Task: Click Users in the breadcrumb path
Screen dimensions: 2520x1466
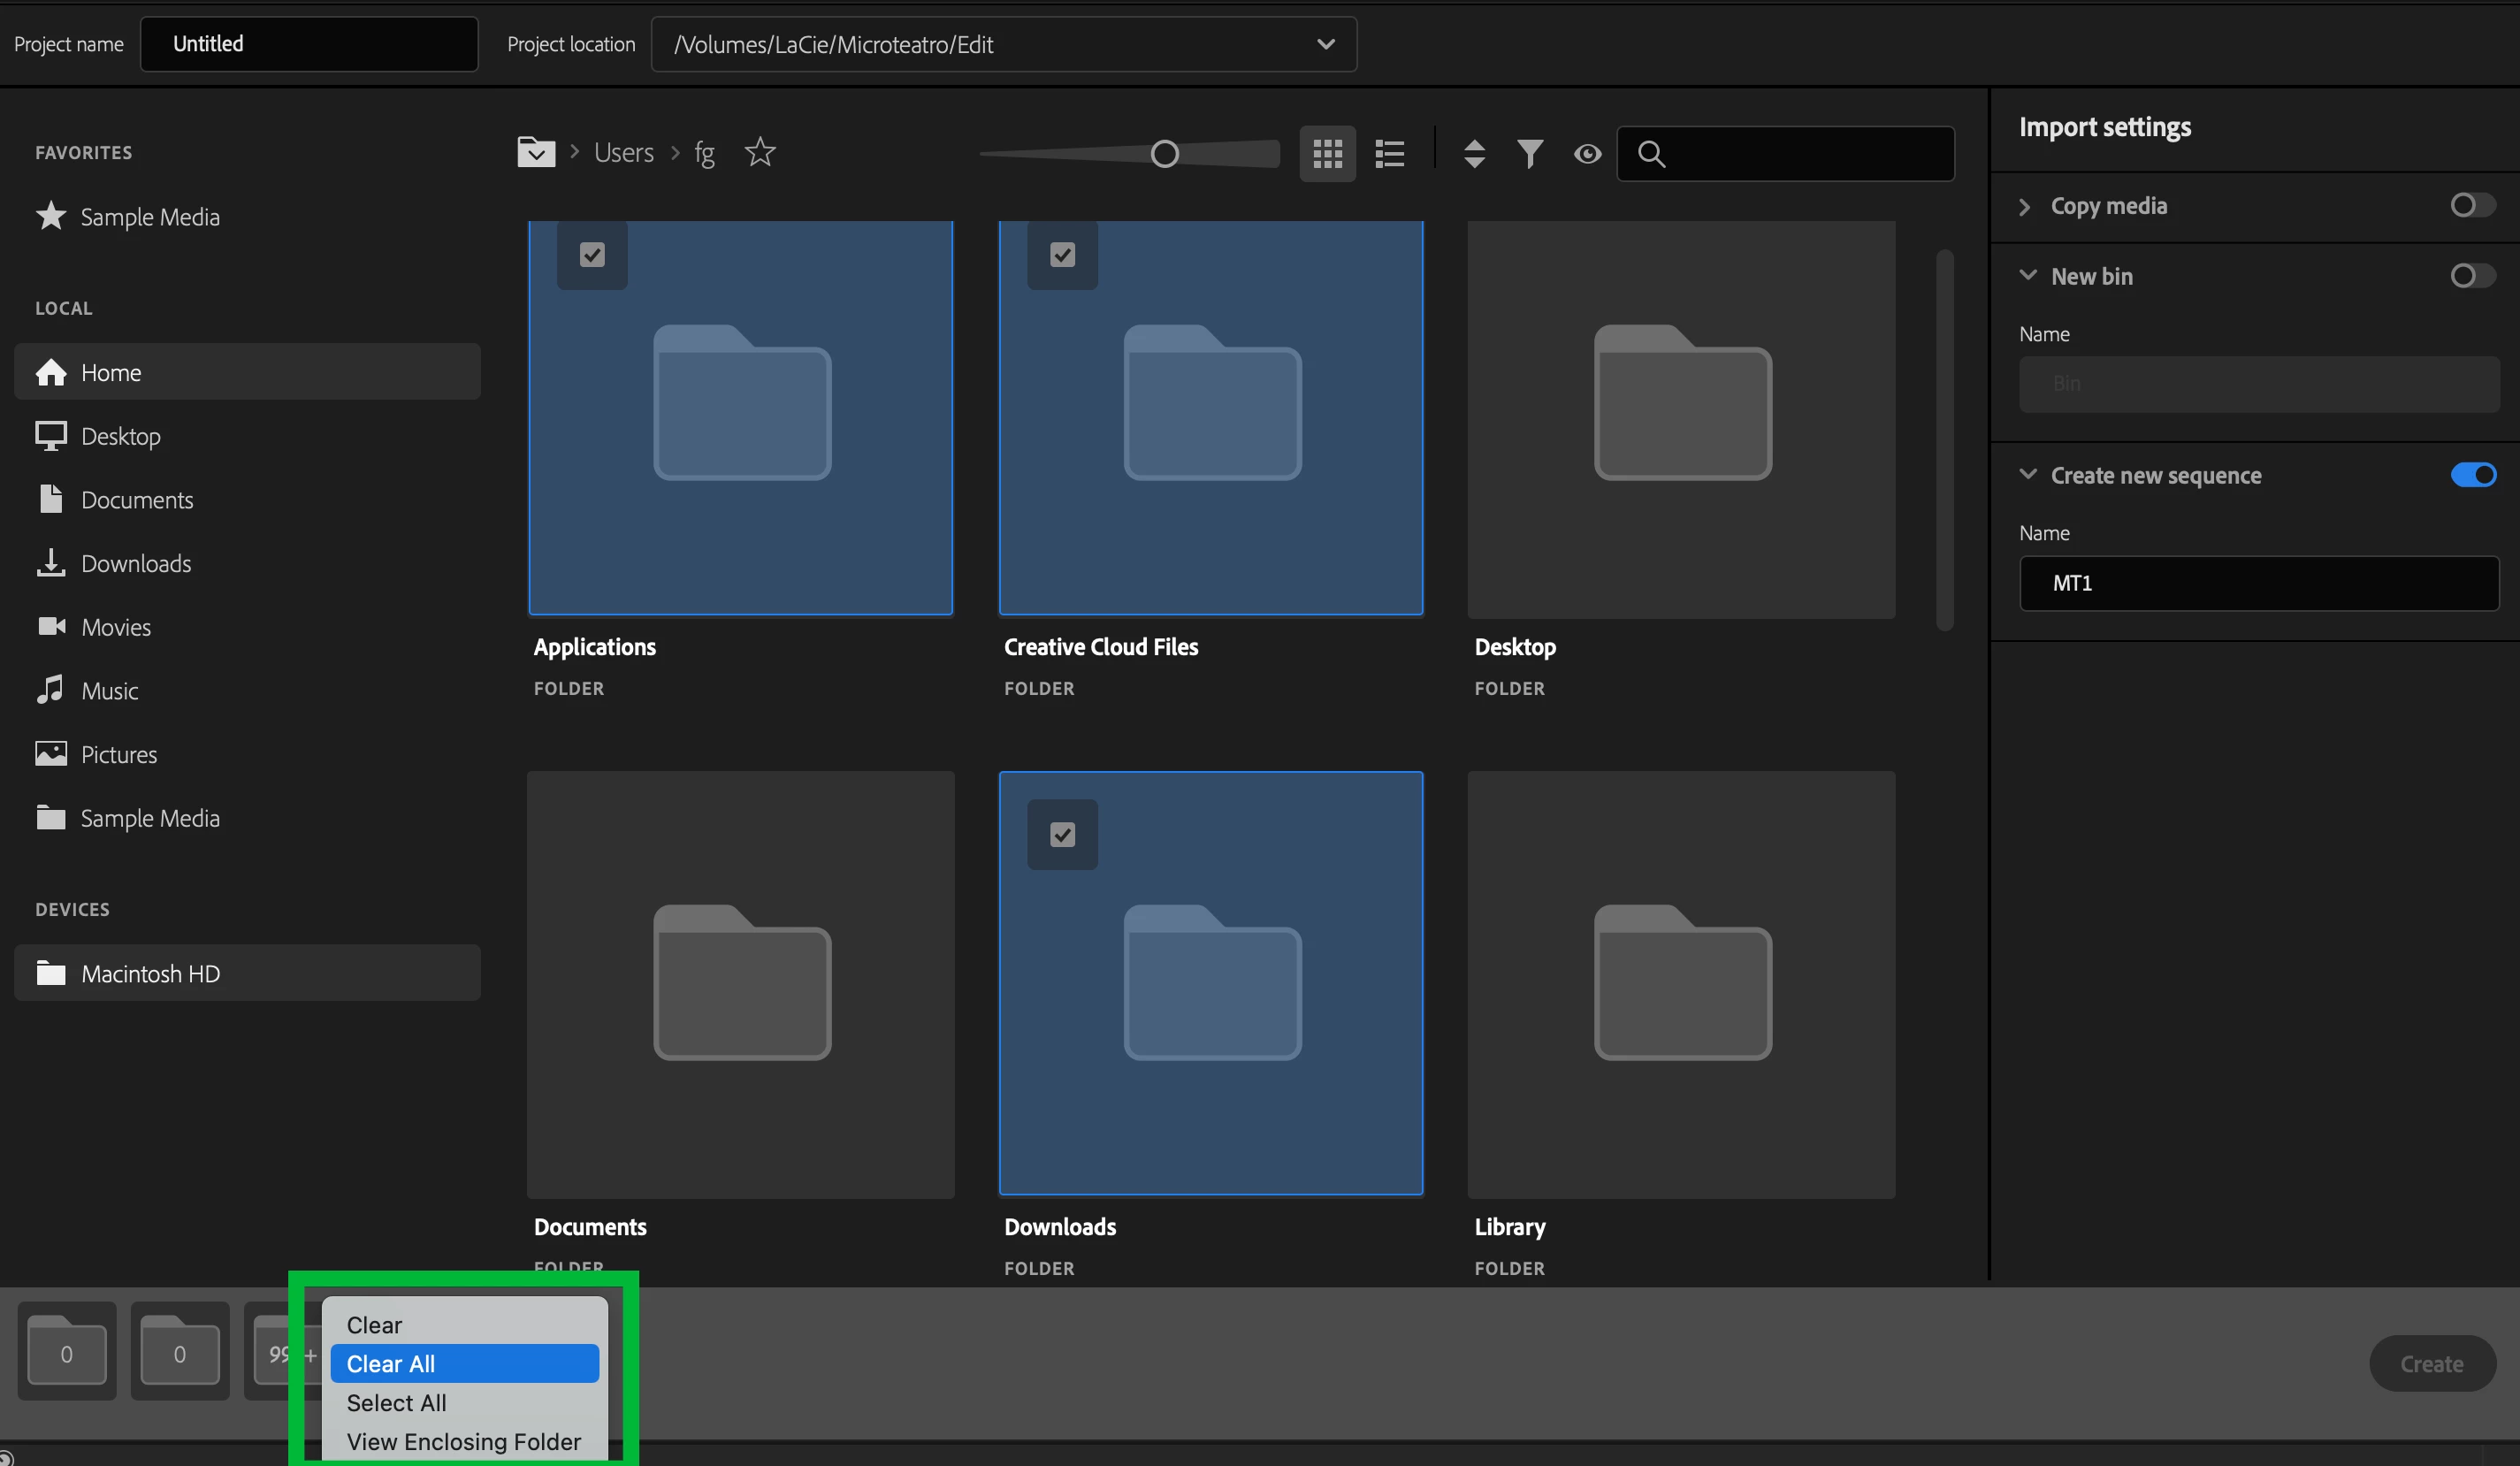Action: [623, 152]
